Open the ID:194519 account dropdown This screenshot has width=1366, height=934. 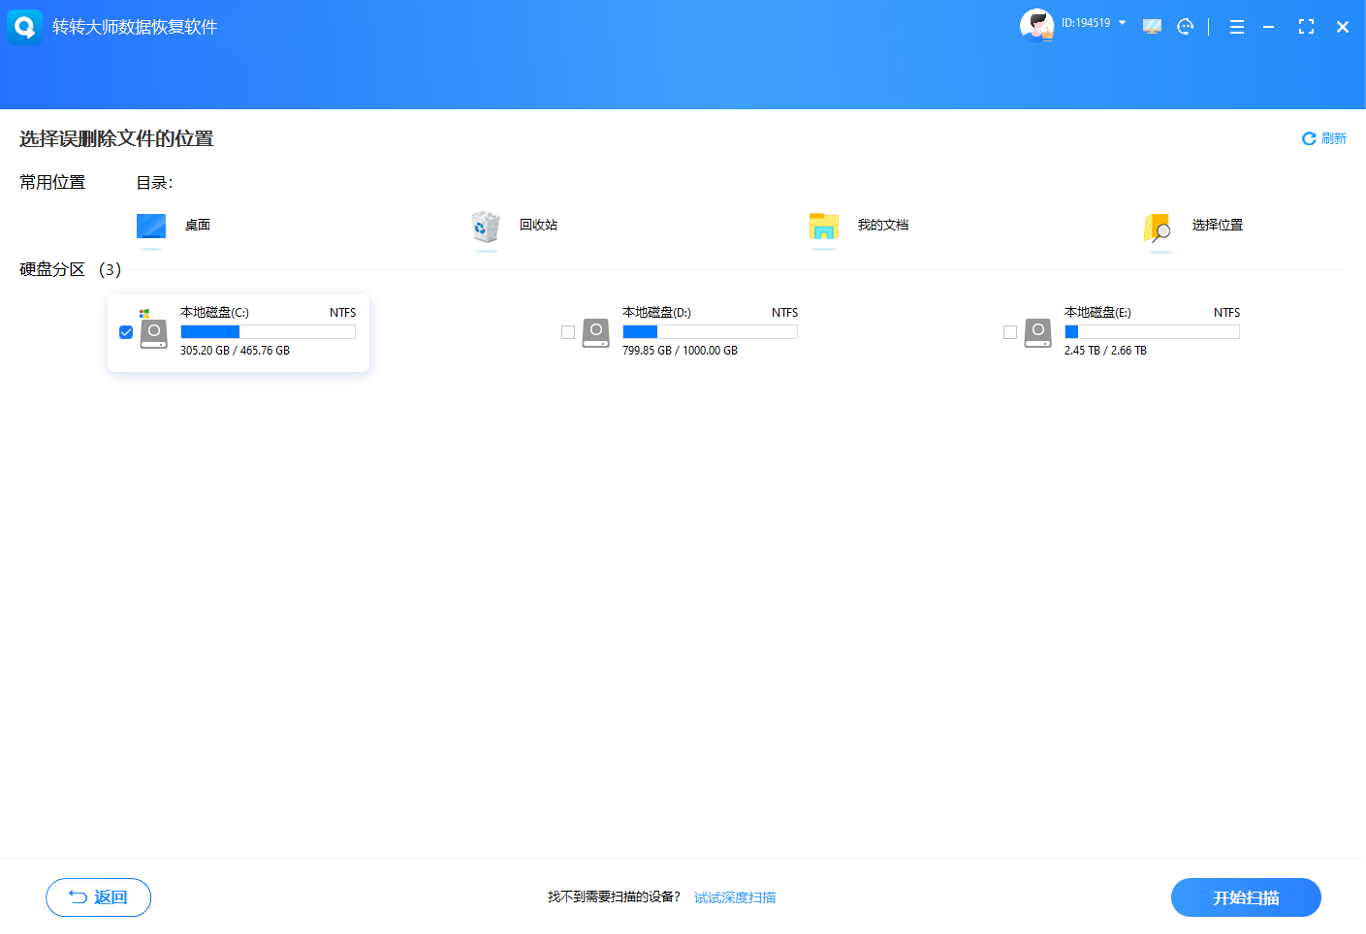(x=1093, y=23)
